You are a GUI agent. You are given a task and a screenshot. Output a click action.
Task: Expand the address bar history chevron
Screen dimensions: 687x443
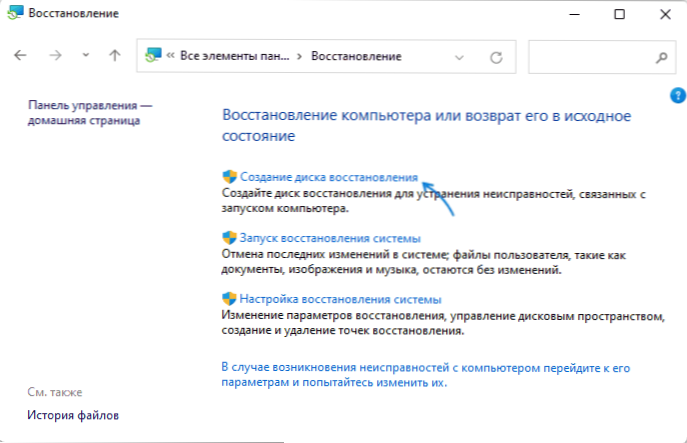point(459,57)
